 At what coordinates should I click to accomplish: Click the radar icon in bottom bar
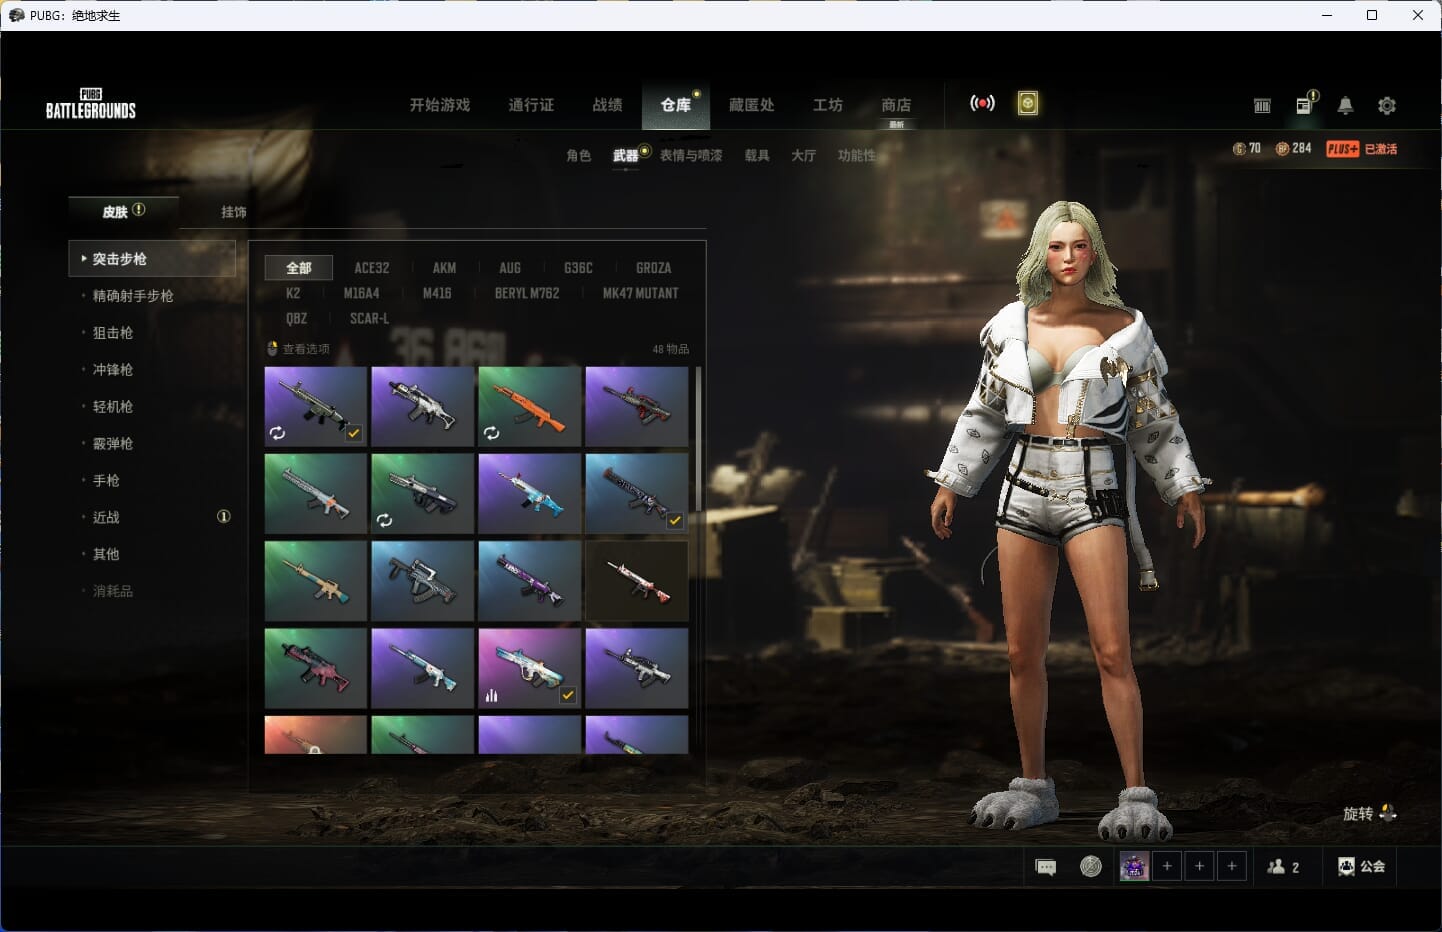click(1091, 866)
